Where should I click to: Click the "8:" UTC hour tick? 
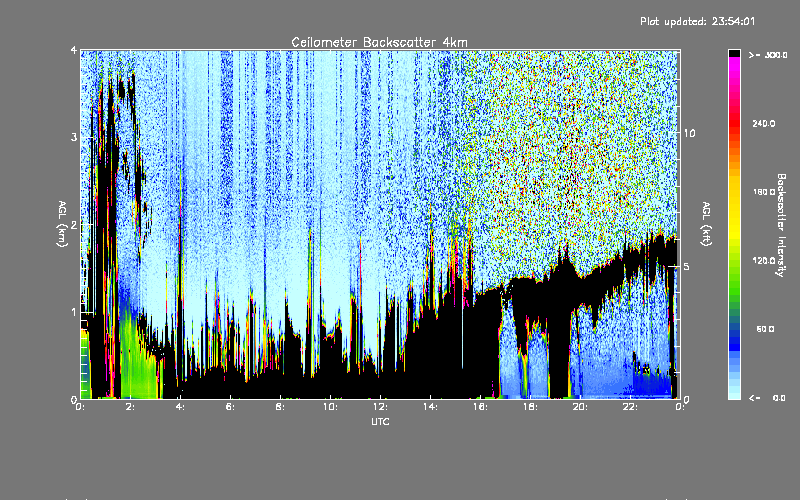(x=280, y=407)
